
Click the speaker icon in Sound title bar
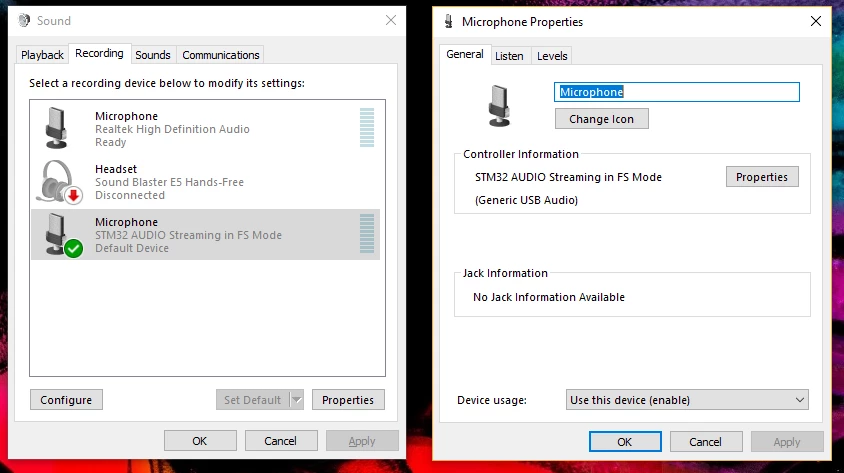click(x=24, y=20)
